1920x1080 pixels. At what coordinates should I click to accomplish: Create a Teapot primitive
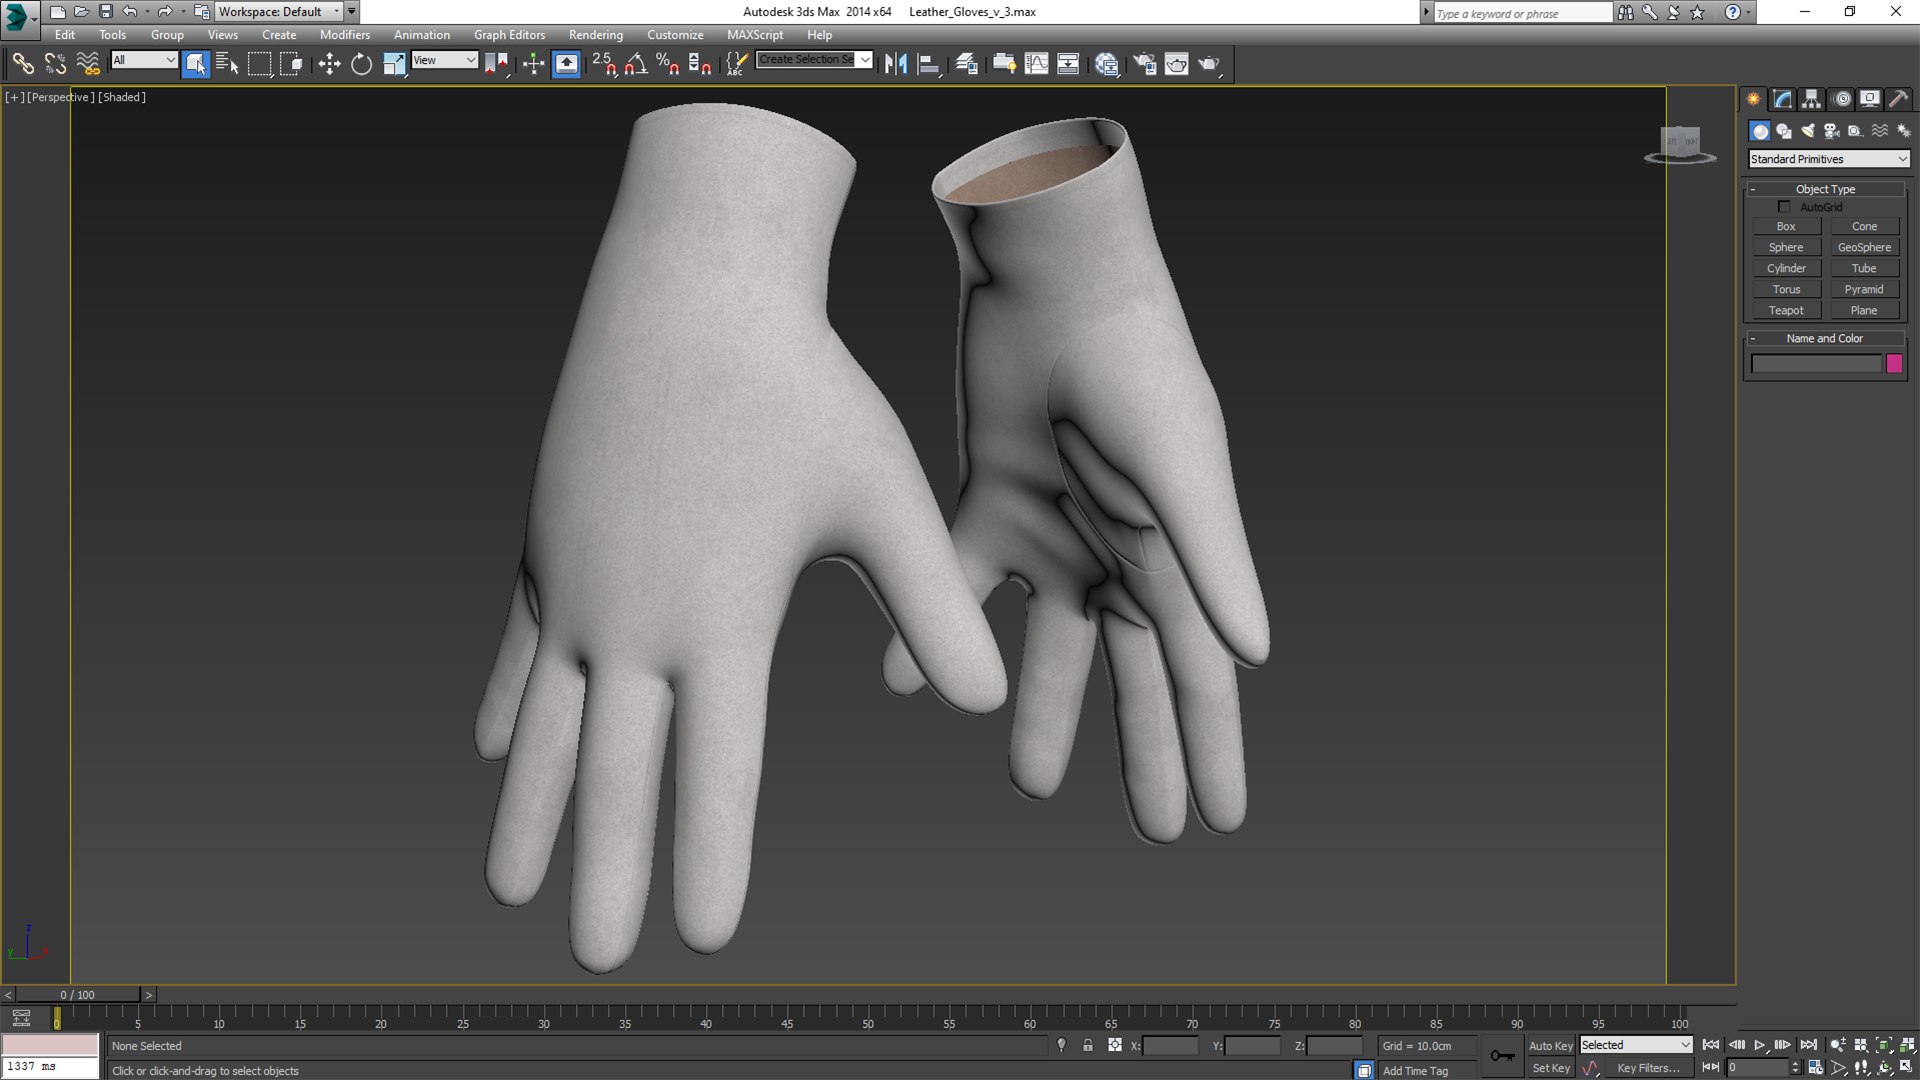[x=1786, y=310]
